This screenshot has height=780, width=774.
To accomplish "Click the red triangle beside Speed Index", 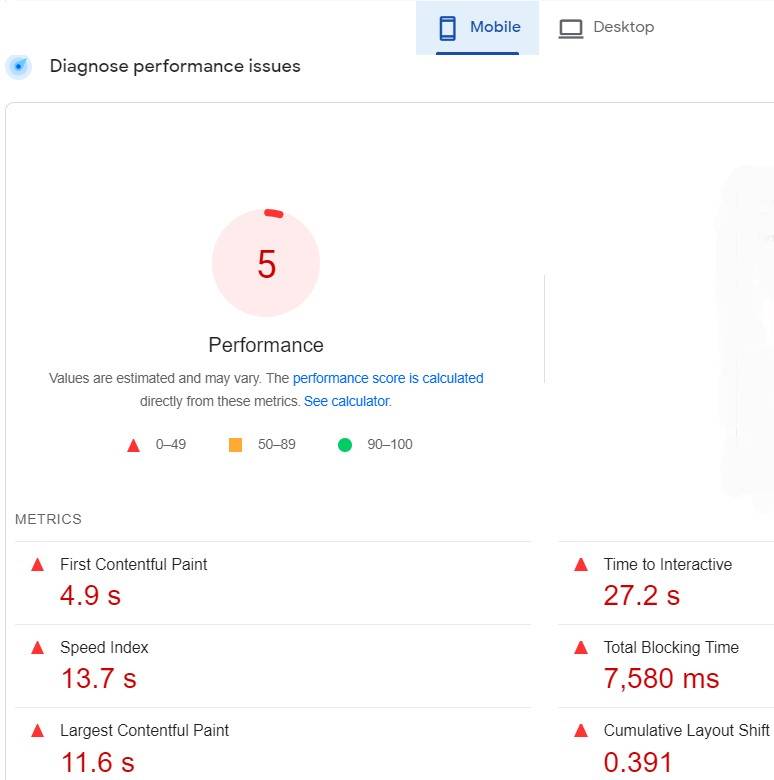I will tap(37, 648).
